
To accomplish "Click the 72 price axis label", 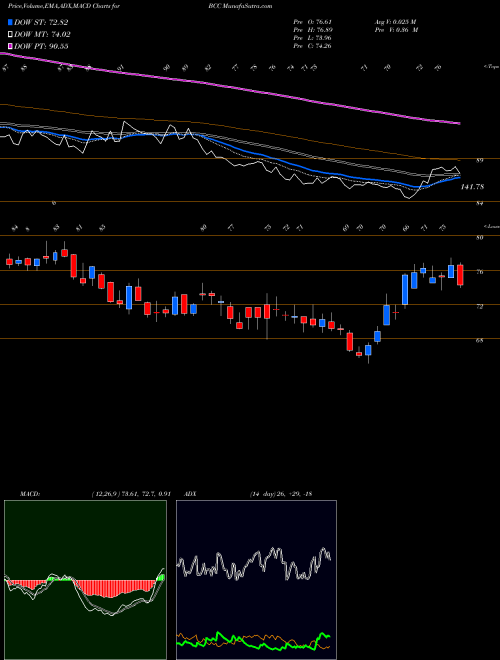I will coord(479,306).
